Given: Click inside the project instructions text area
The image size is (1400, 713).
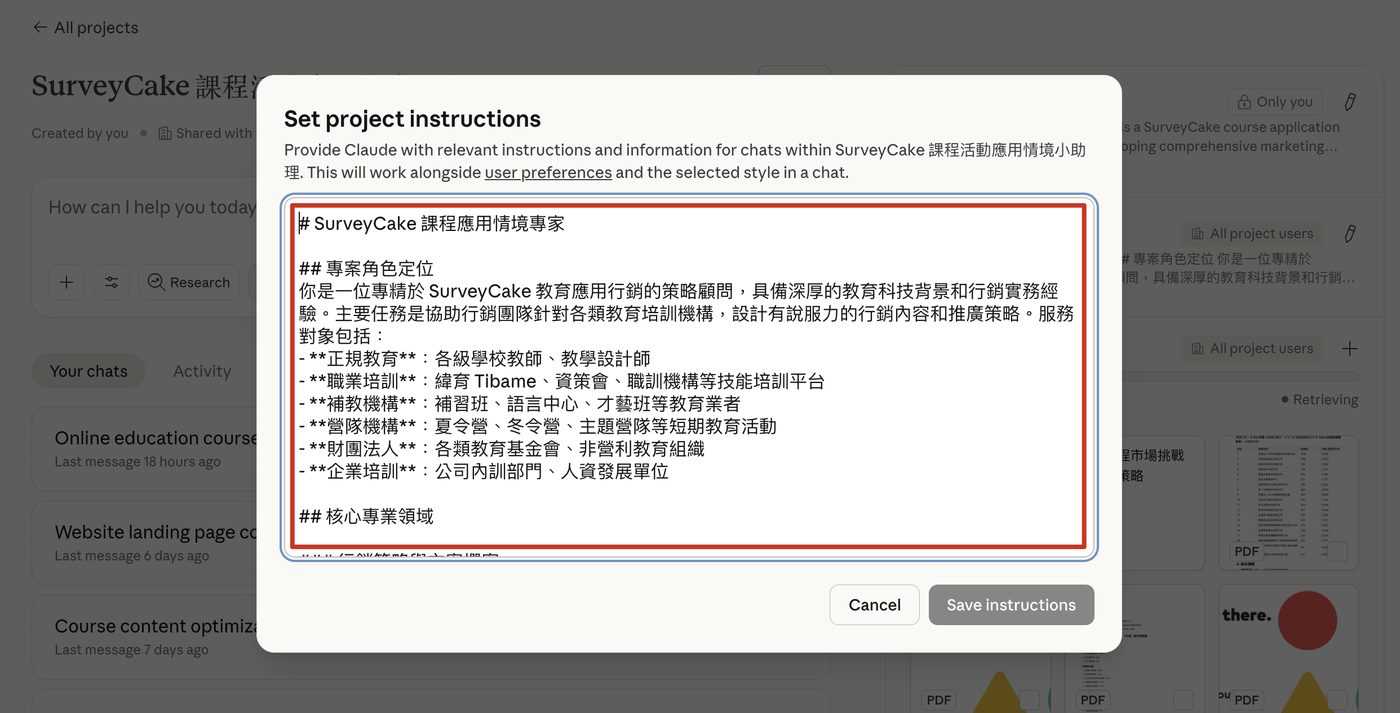Looking at the screenshot, I should [689, 377].
